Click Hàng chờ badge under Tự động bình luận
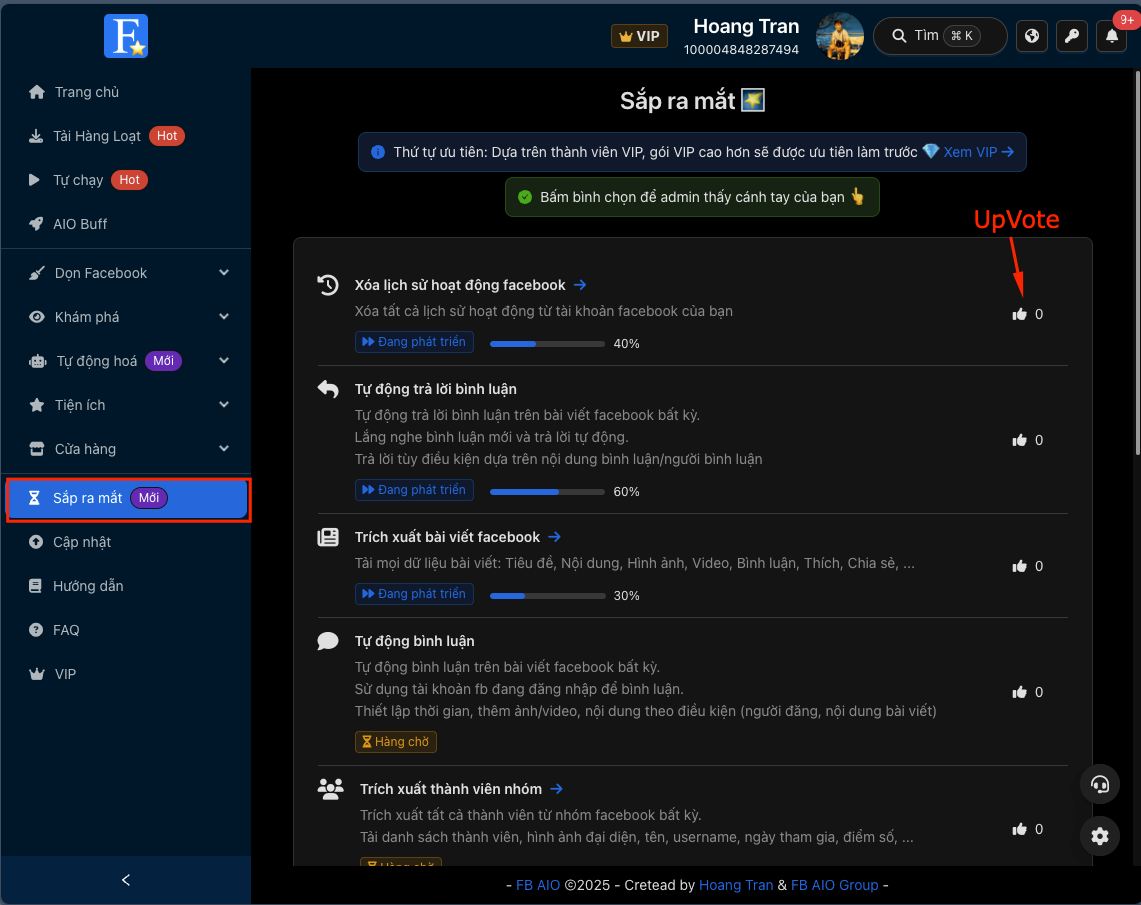 [x=396, y=742]
